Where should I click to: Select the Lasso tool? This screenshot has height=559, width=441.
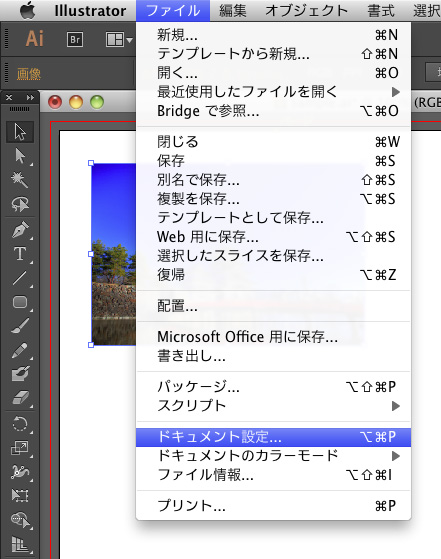pos(20,204)
